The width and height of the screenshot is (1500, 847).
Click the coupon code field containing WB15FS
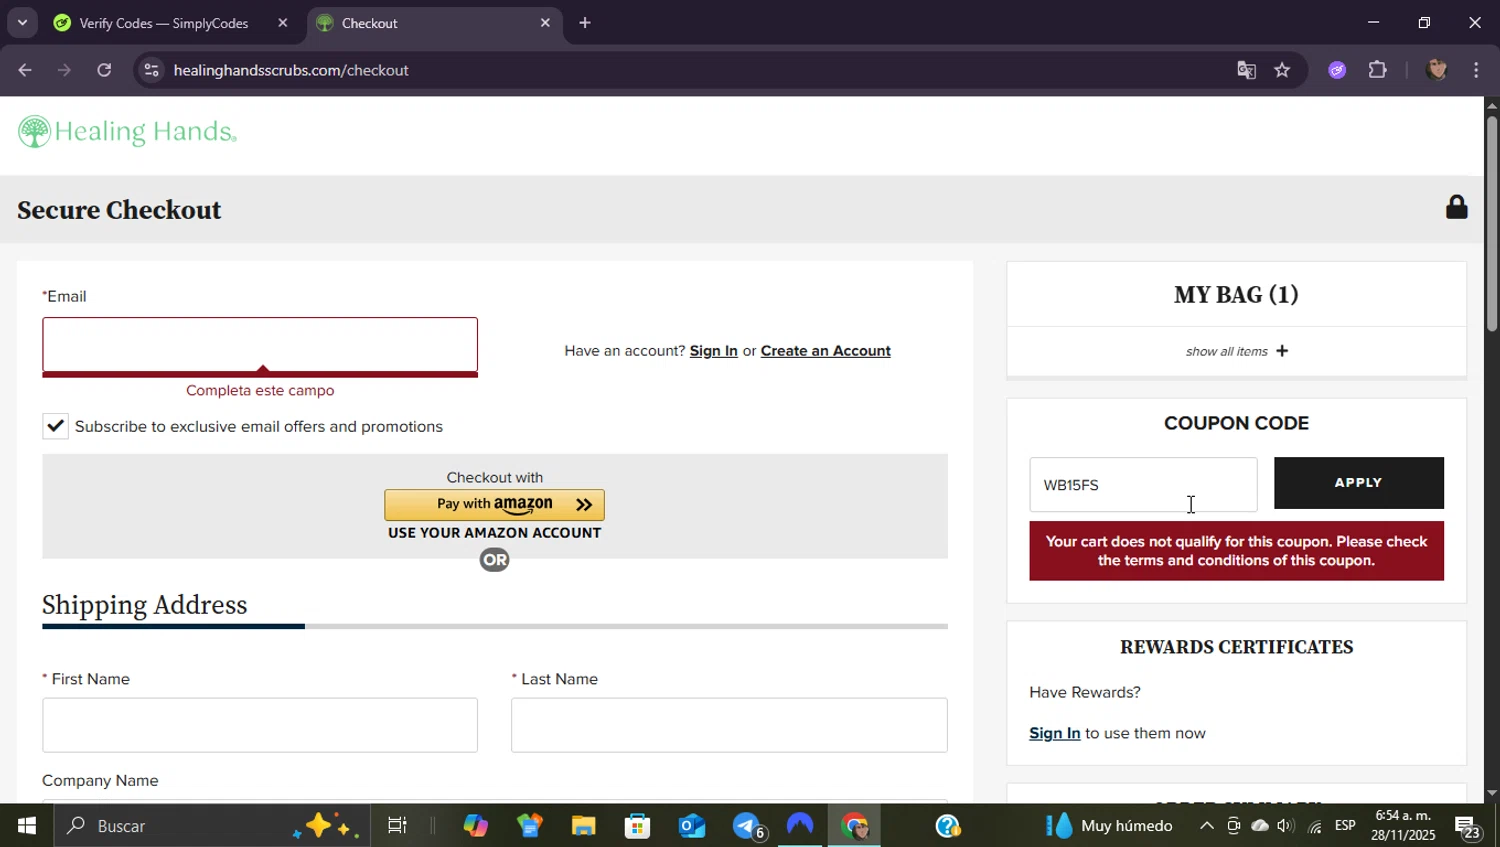point(1143,485)
